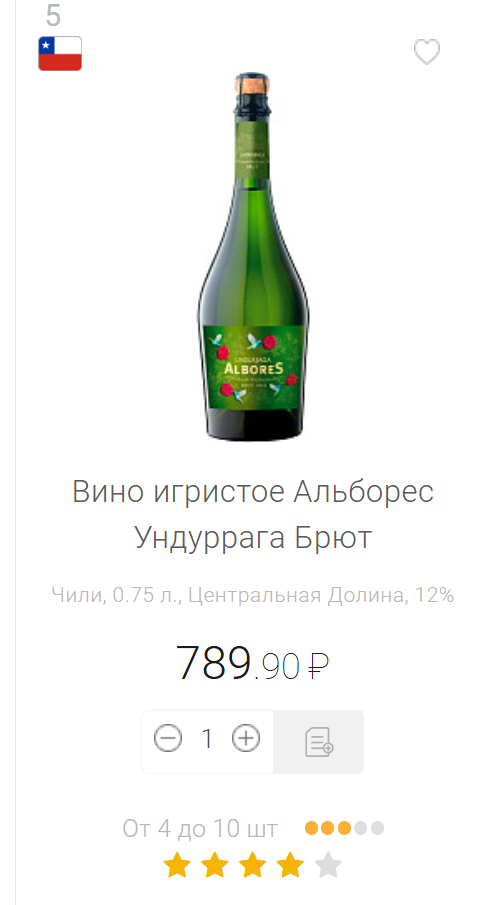This screenshot has width=480, height=905.
Task: Rate product with the first gold star
Action: [177, 866]
